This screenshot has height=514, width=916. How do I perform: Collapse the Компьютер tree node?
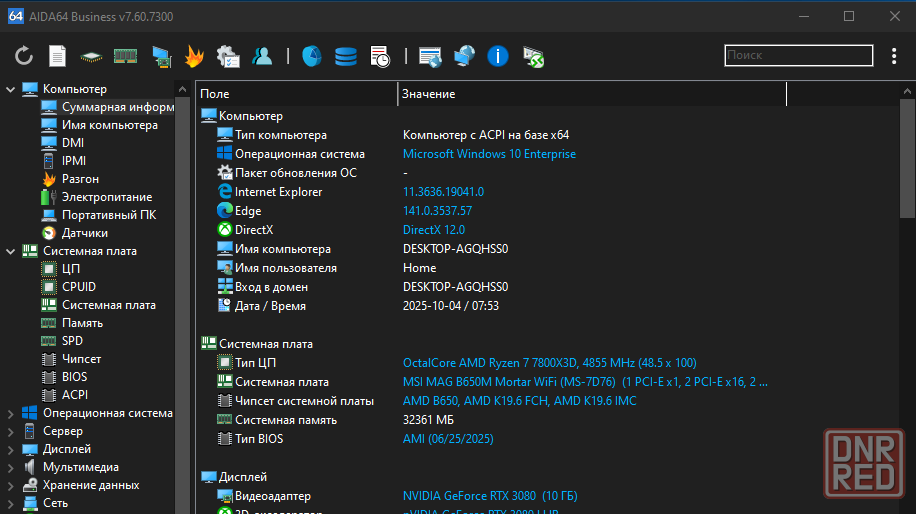pyautogui.click(x=10, y=89)
